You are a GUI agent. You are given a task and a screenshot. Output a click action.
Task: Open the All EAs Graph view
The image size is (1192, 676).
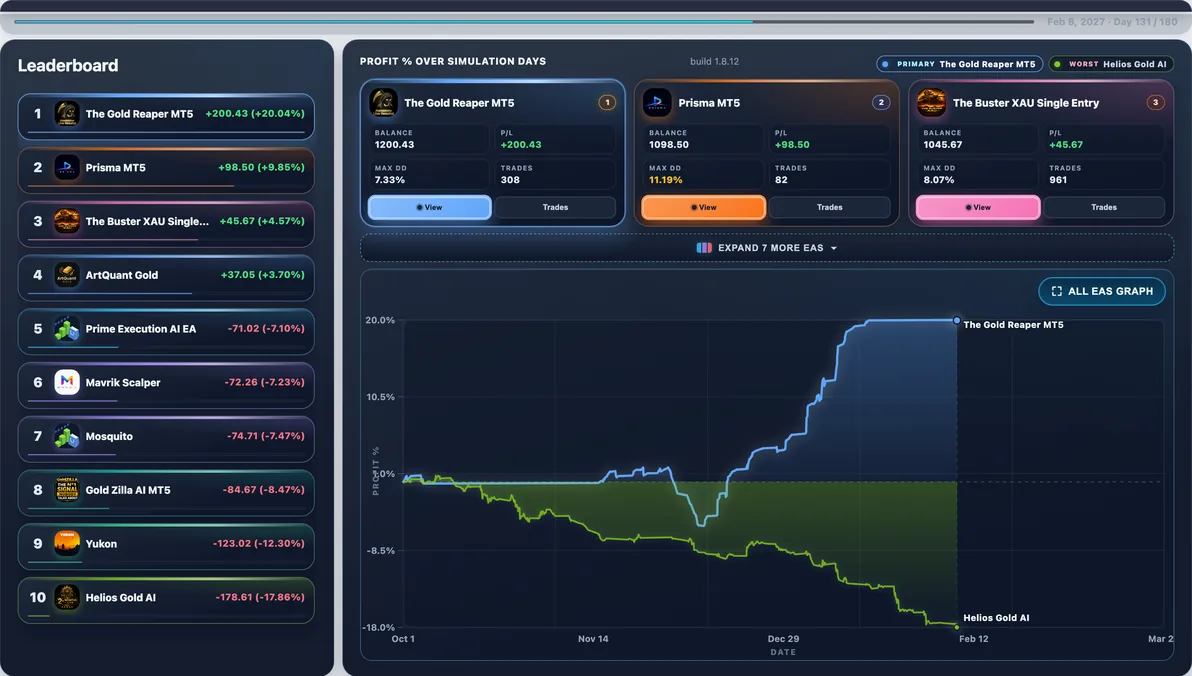[1102, 291]
